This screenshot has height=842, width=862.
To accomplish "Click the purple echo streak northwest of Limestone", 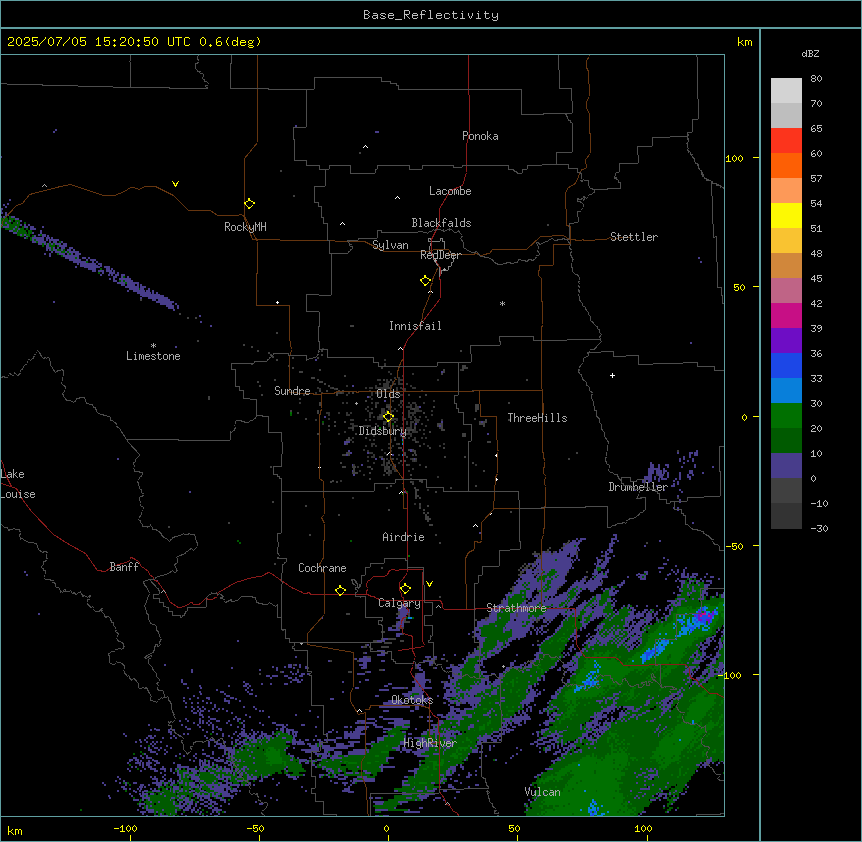I will 88,263.
